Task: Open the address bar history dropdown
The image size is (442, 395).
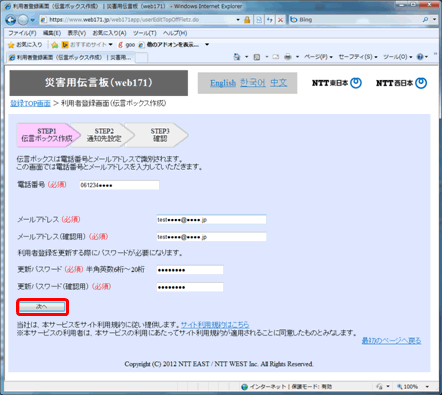Action: click(238, 20)
